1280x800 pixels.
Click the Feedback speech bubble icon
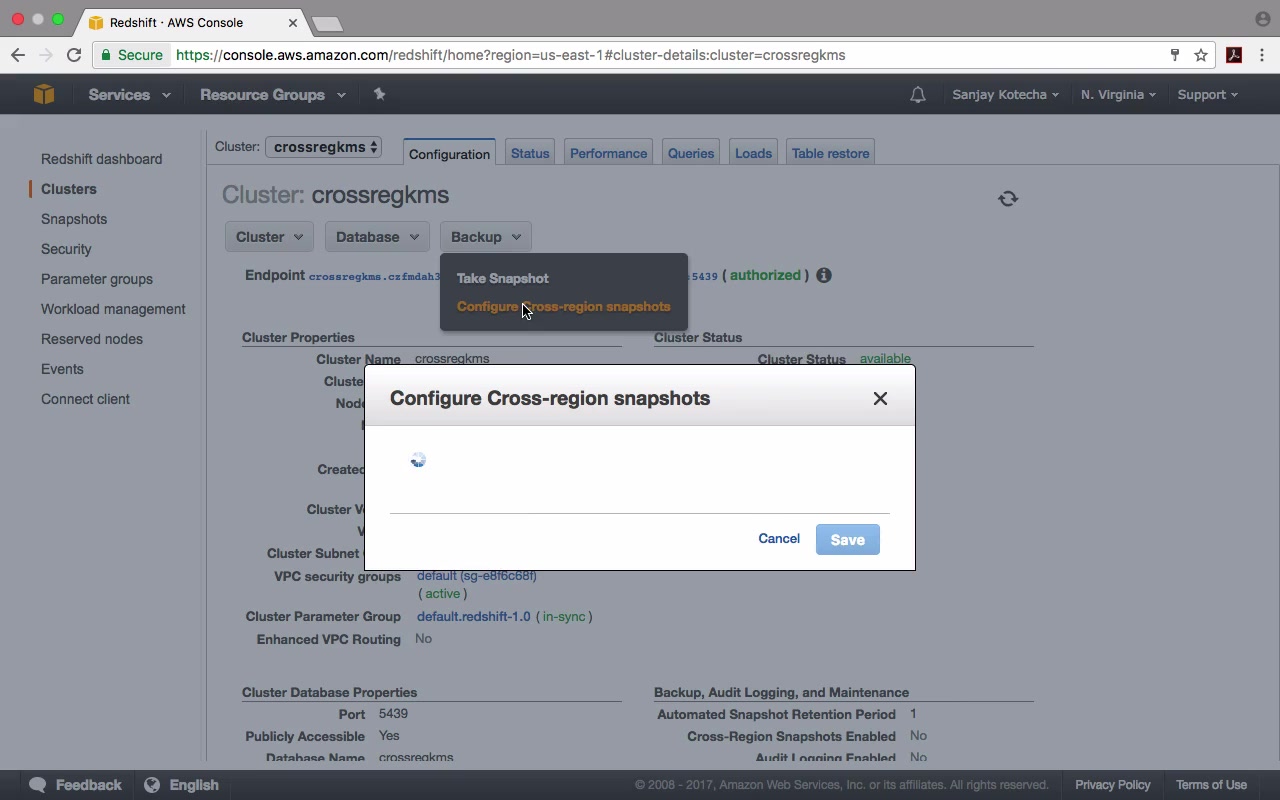coord(38,785)
